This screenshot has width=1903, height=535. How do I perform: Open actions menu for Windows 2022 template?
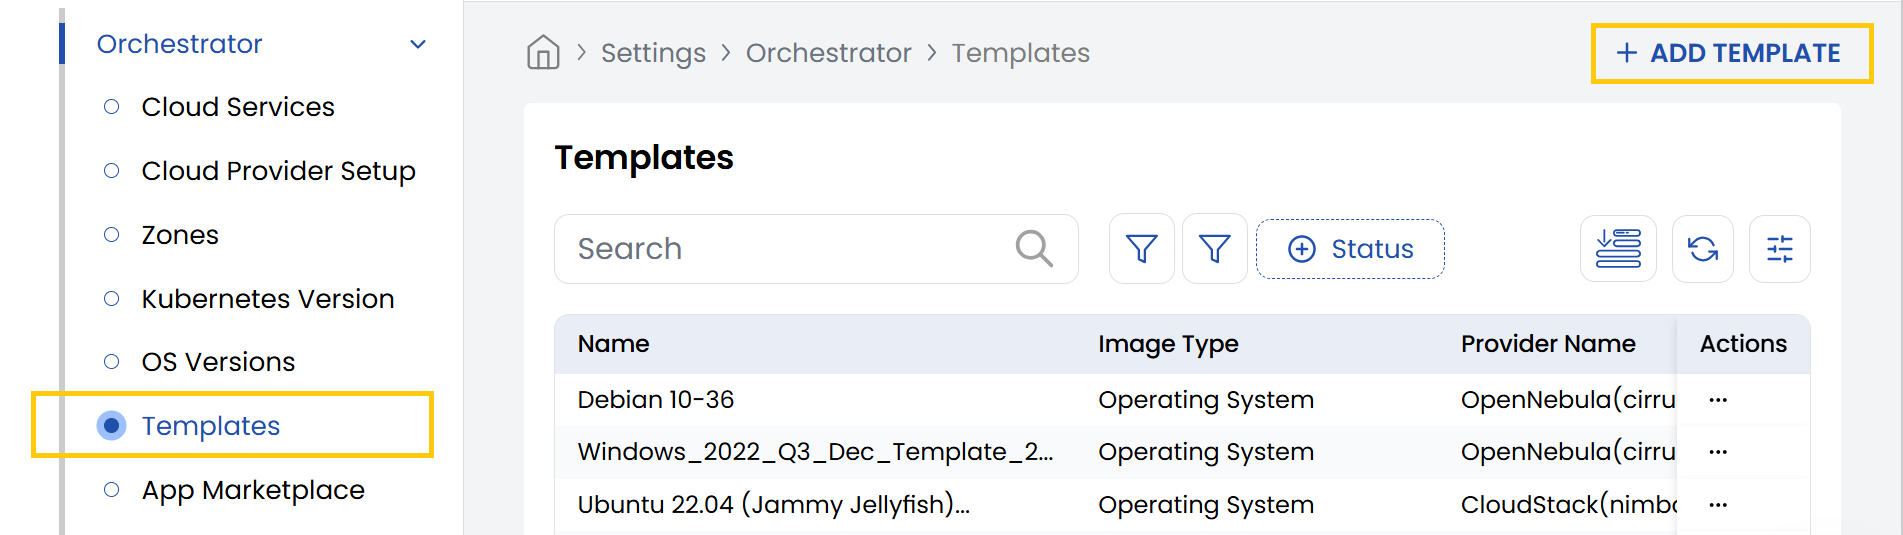pyautogui.click(x=1718, y=452)
